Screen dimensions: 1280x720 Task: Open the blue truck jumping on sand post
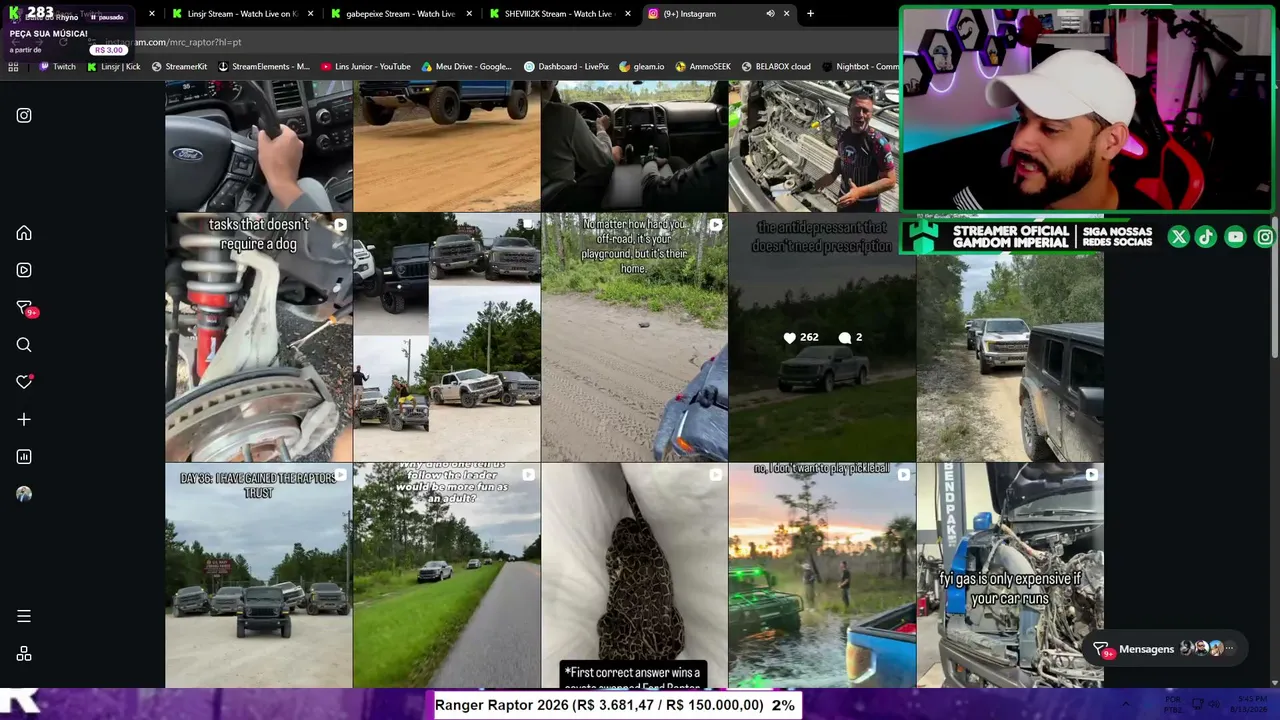[447, 146]
